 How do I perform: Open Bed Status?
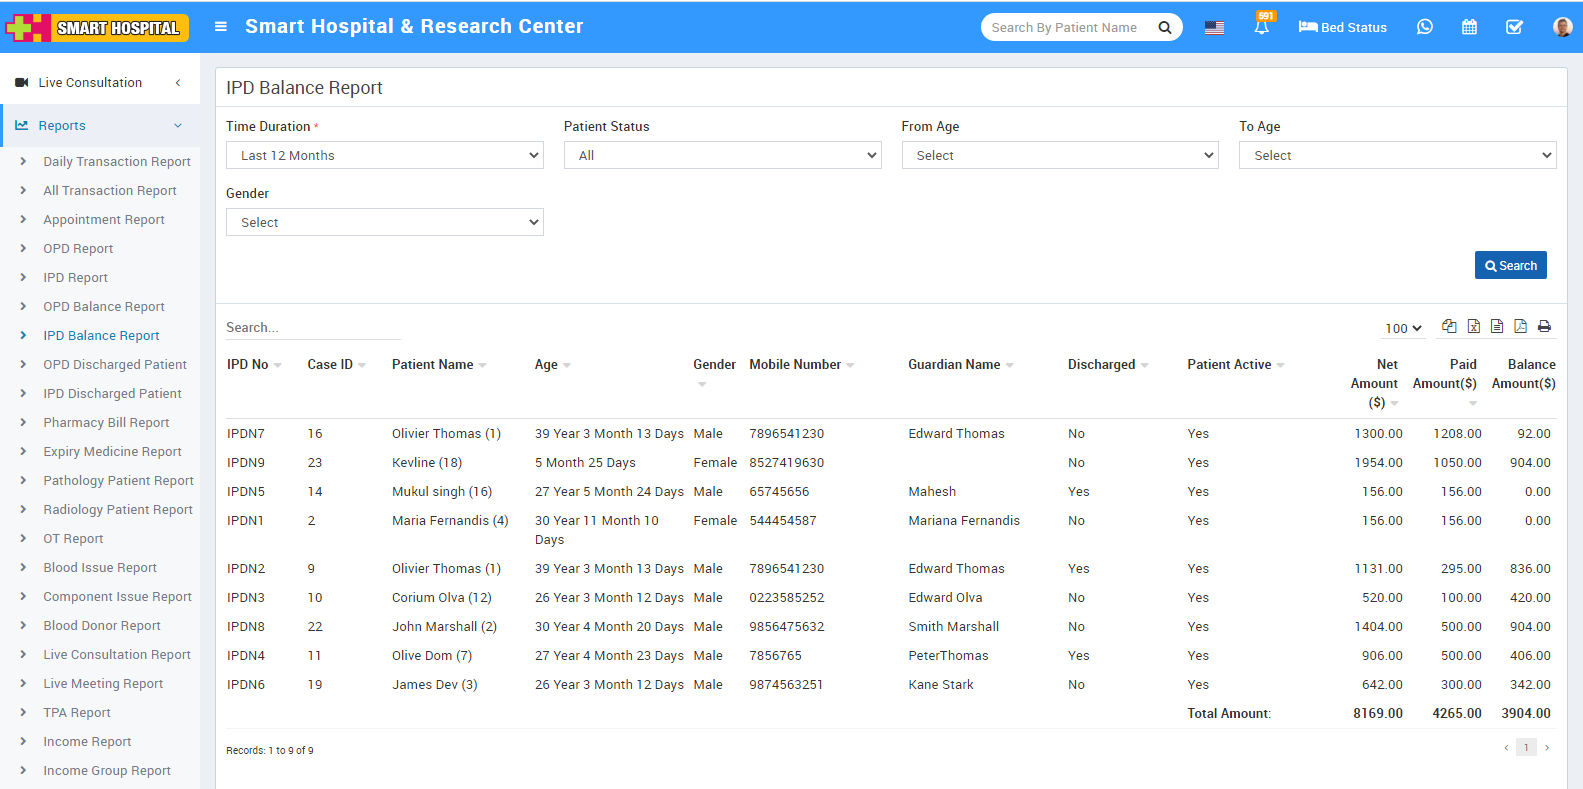1342,27
